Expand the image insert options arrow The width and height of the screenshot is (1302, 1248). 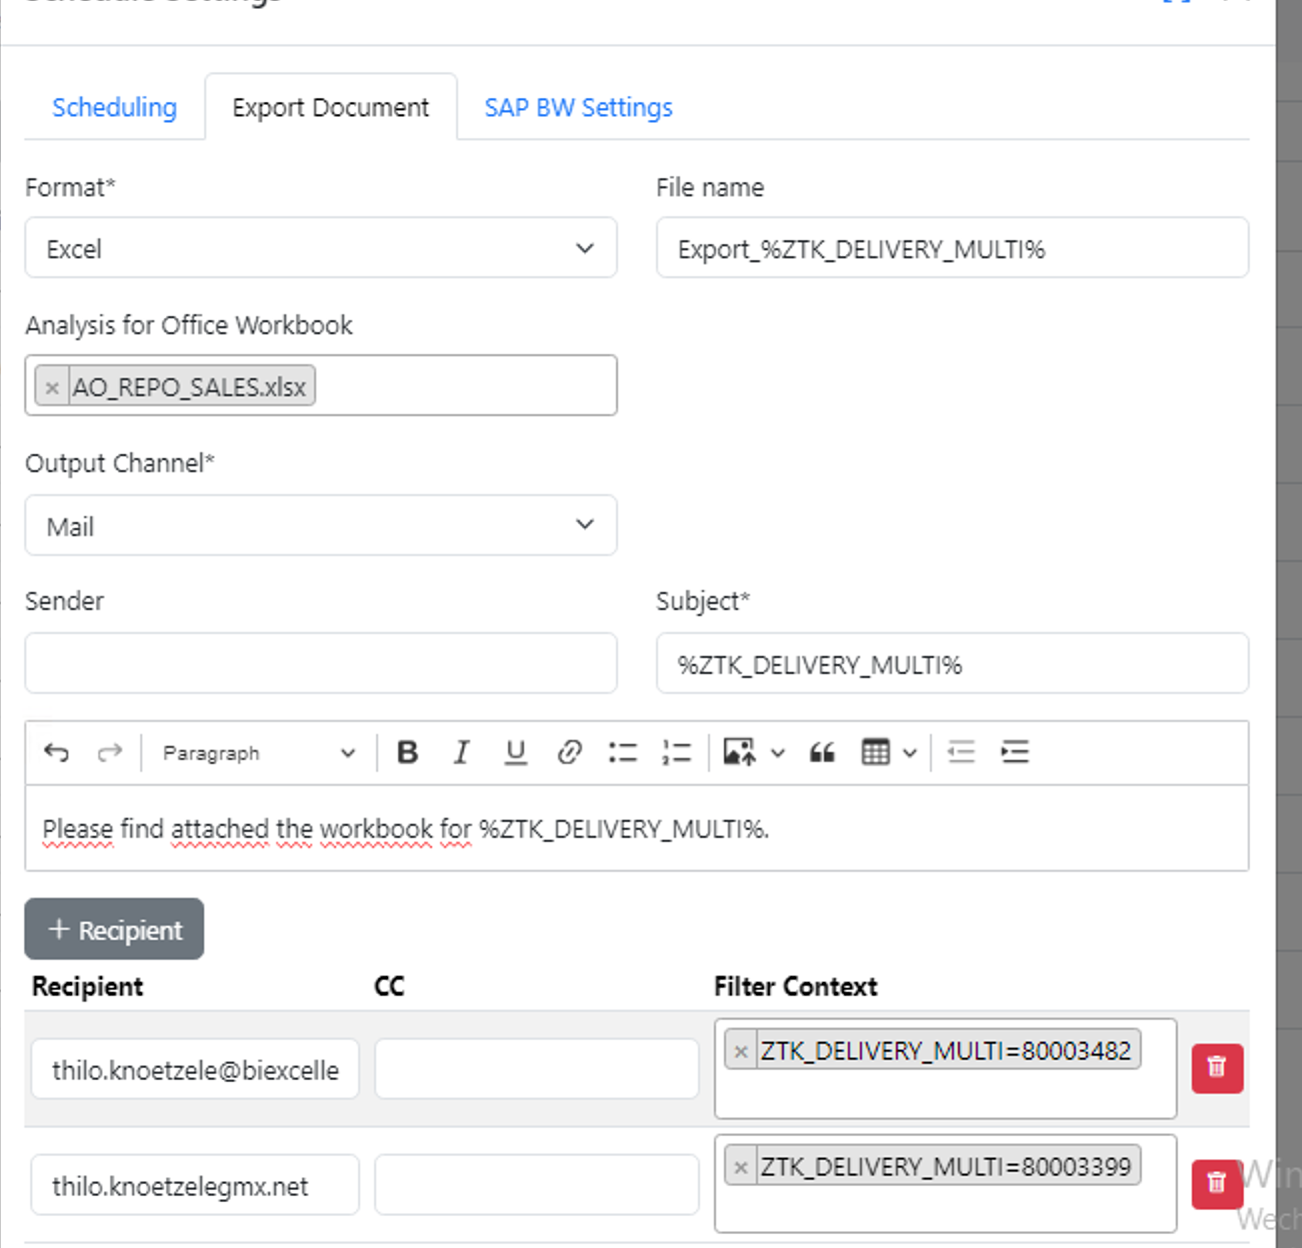778,752
